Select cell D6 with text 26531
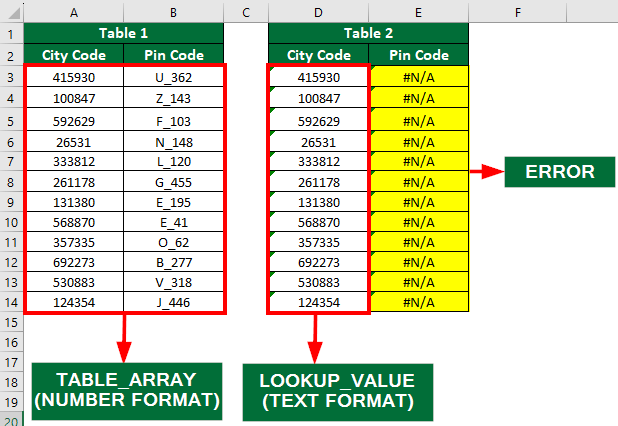 click(318, 142)
